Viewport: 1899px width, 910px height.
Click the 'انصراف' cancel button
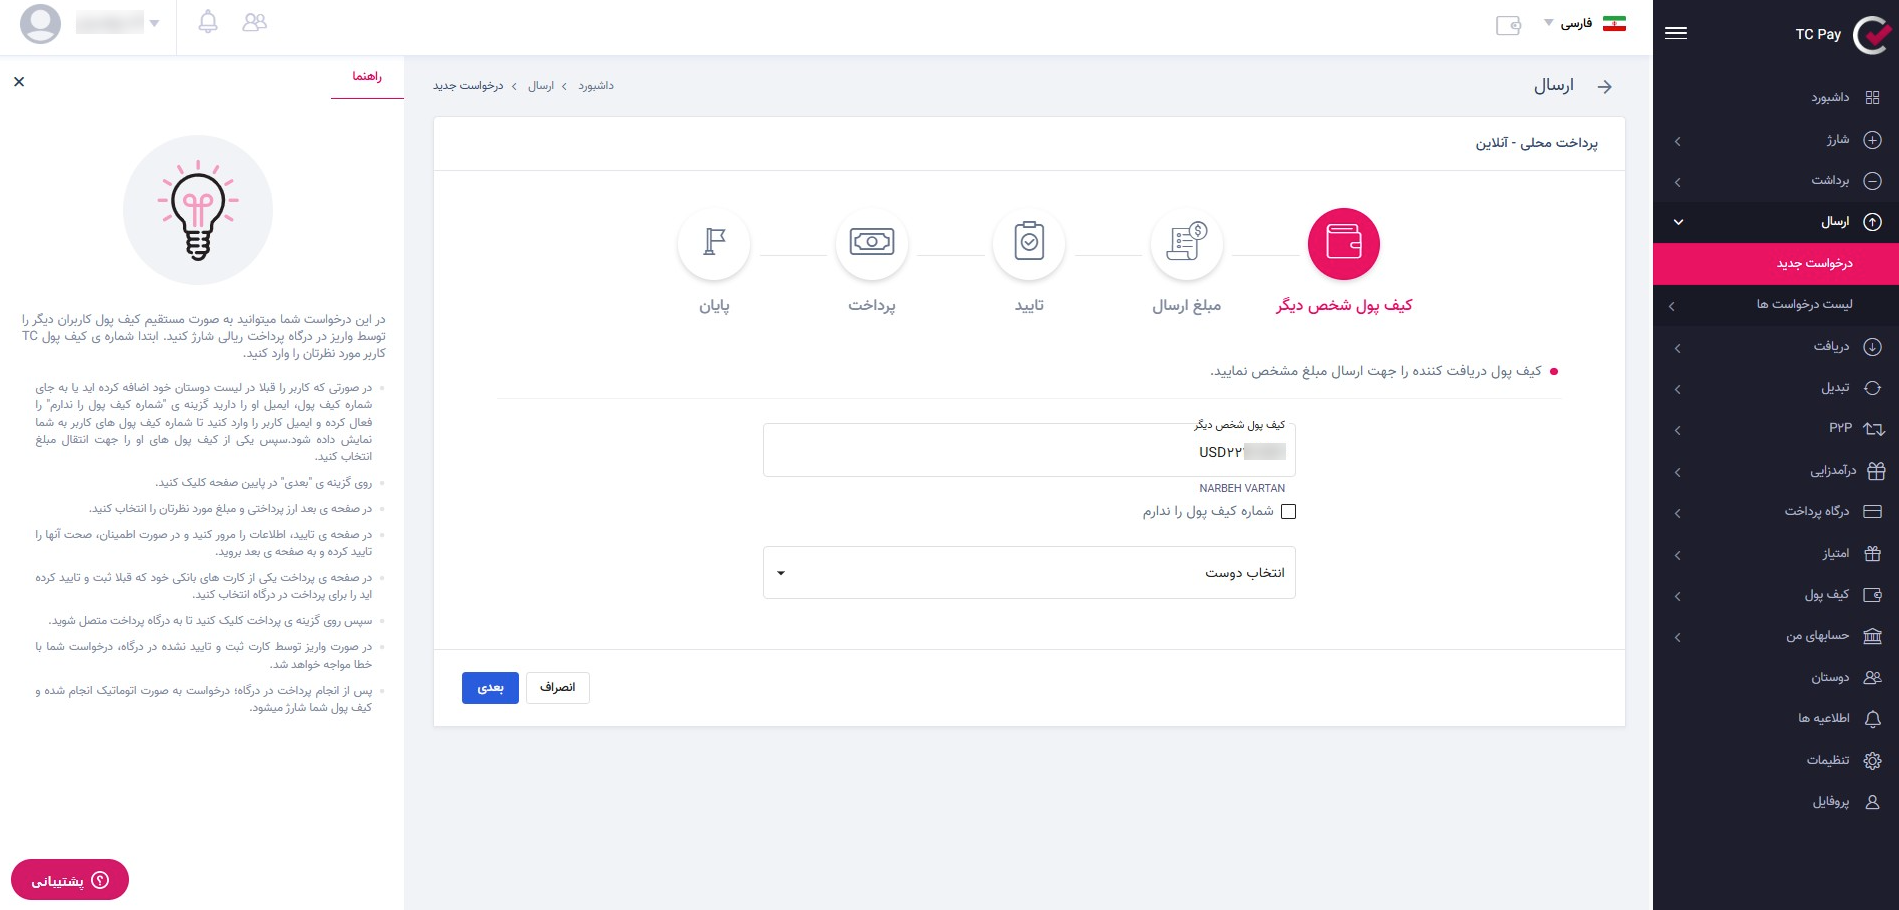coord(557,688)
